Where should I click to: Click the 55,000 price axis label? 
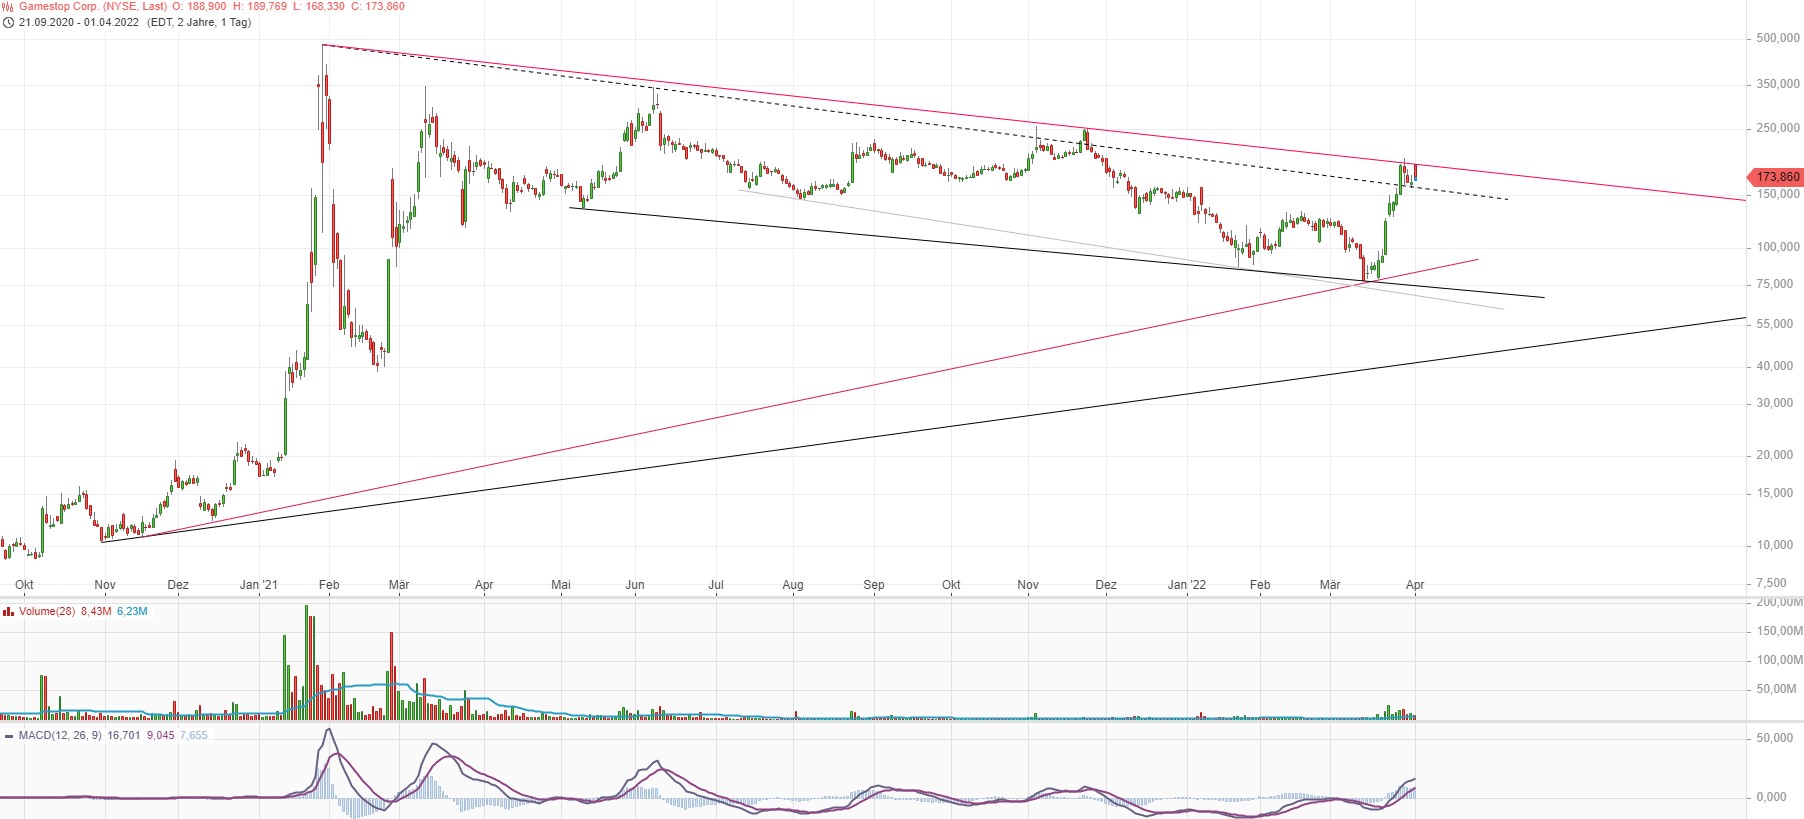pos(1776,324)
